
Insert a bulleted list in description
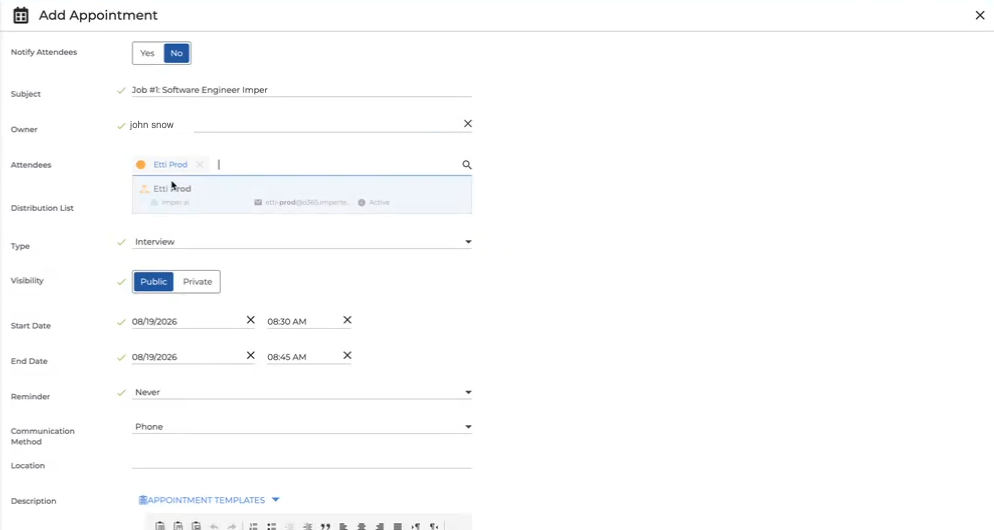click(x=271, y=526)
